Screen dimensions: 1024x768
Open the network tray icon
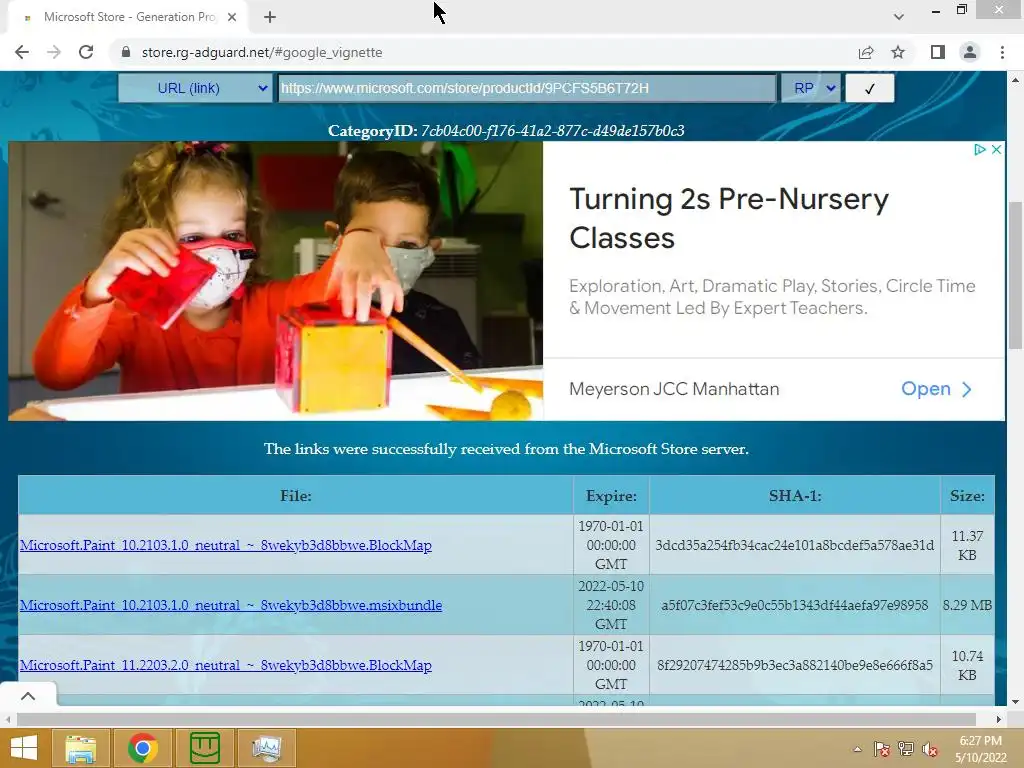(x=906, y=750)
